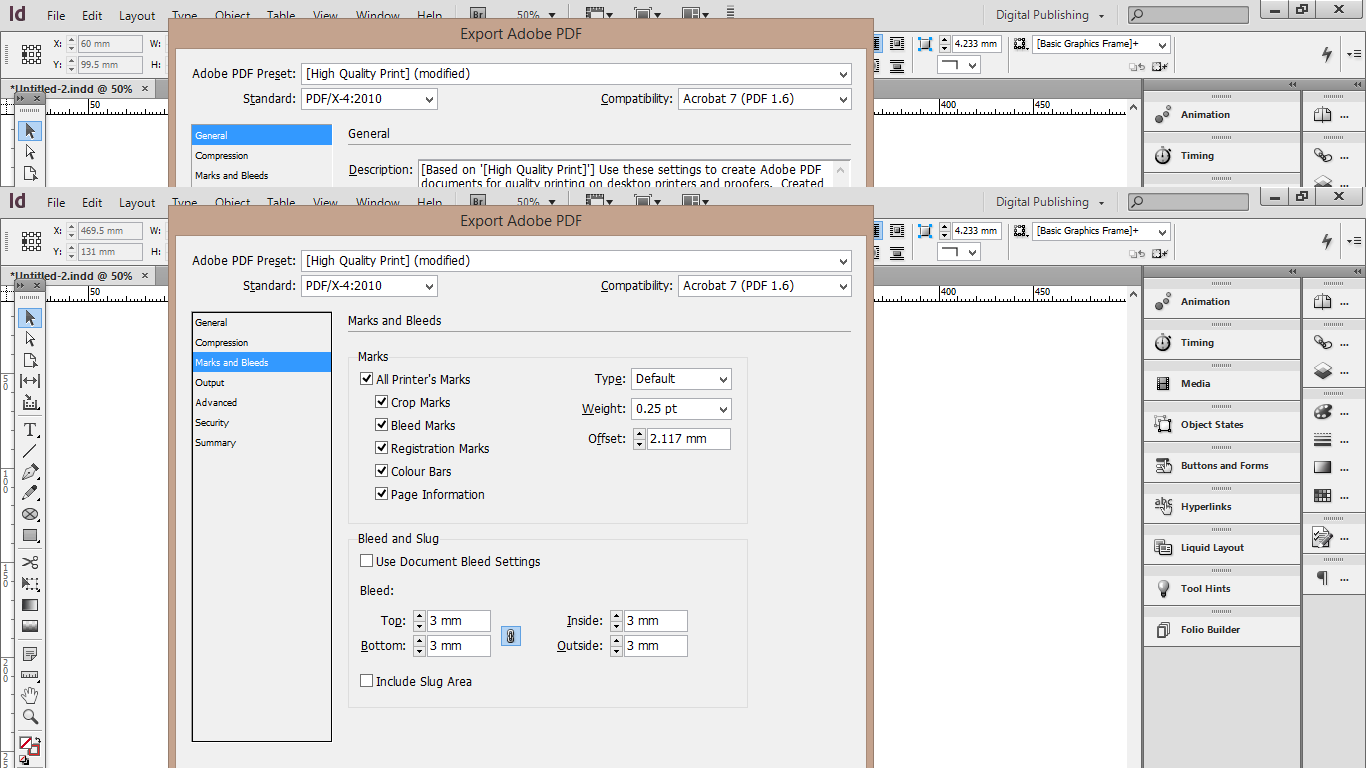Select the Rectangle Frame tool
Screen dimensions: 1366x768
[x=30, y=514]
